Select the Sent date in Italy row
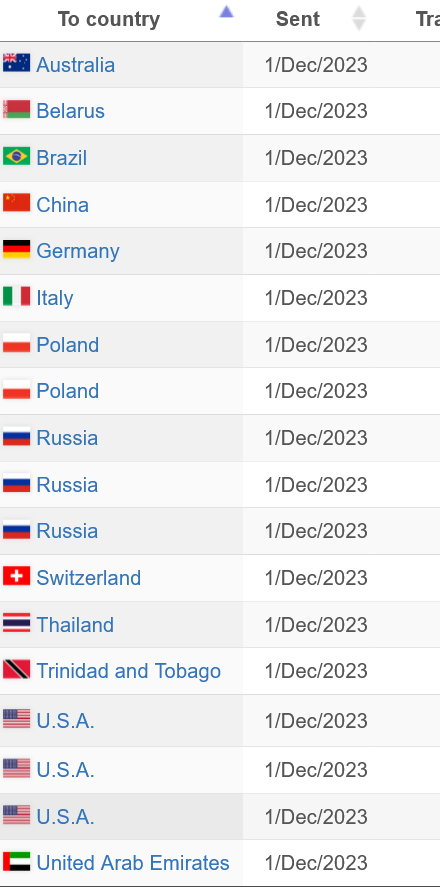Screen dimensions: 444x895 click(316, 298)
